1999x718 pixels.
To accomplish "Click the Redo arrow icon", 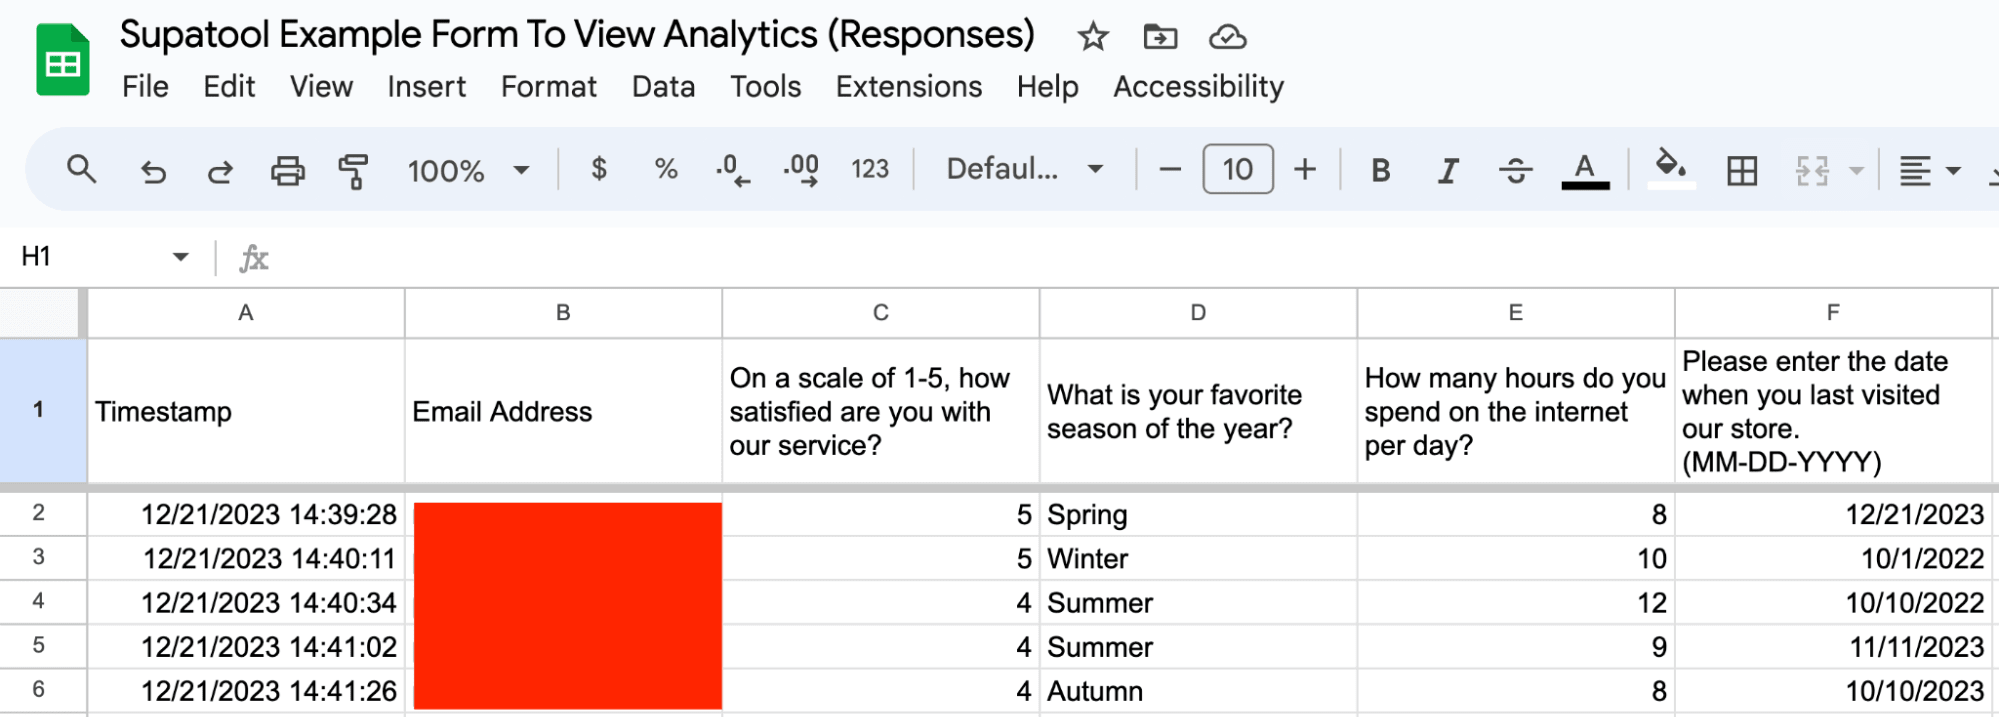I will click(220, 169).
